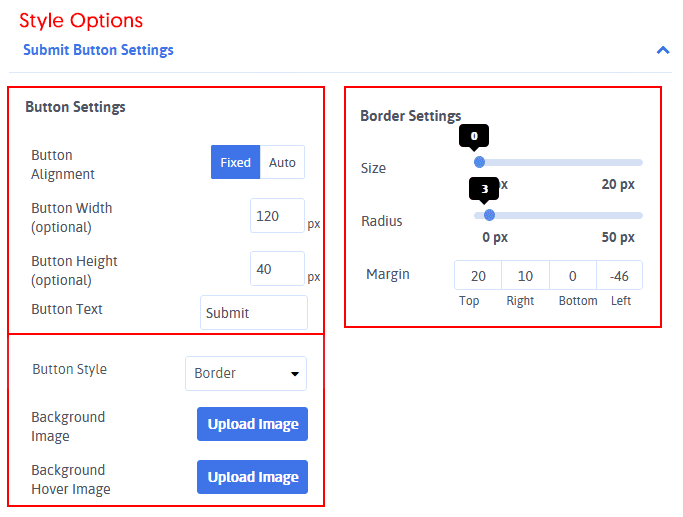
Task: Open Submit Button Settings section header
Action: 98,50
